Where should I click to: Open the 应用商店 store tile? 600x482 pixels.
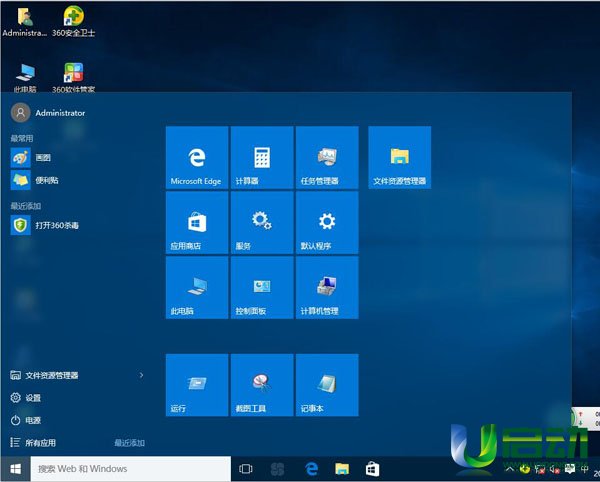click(x=197, y=222)
